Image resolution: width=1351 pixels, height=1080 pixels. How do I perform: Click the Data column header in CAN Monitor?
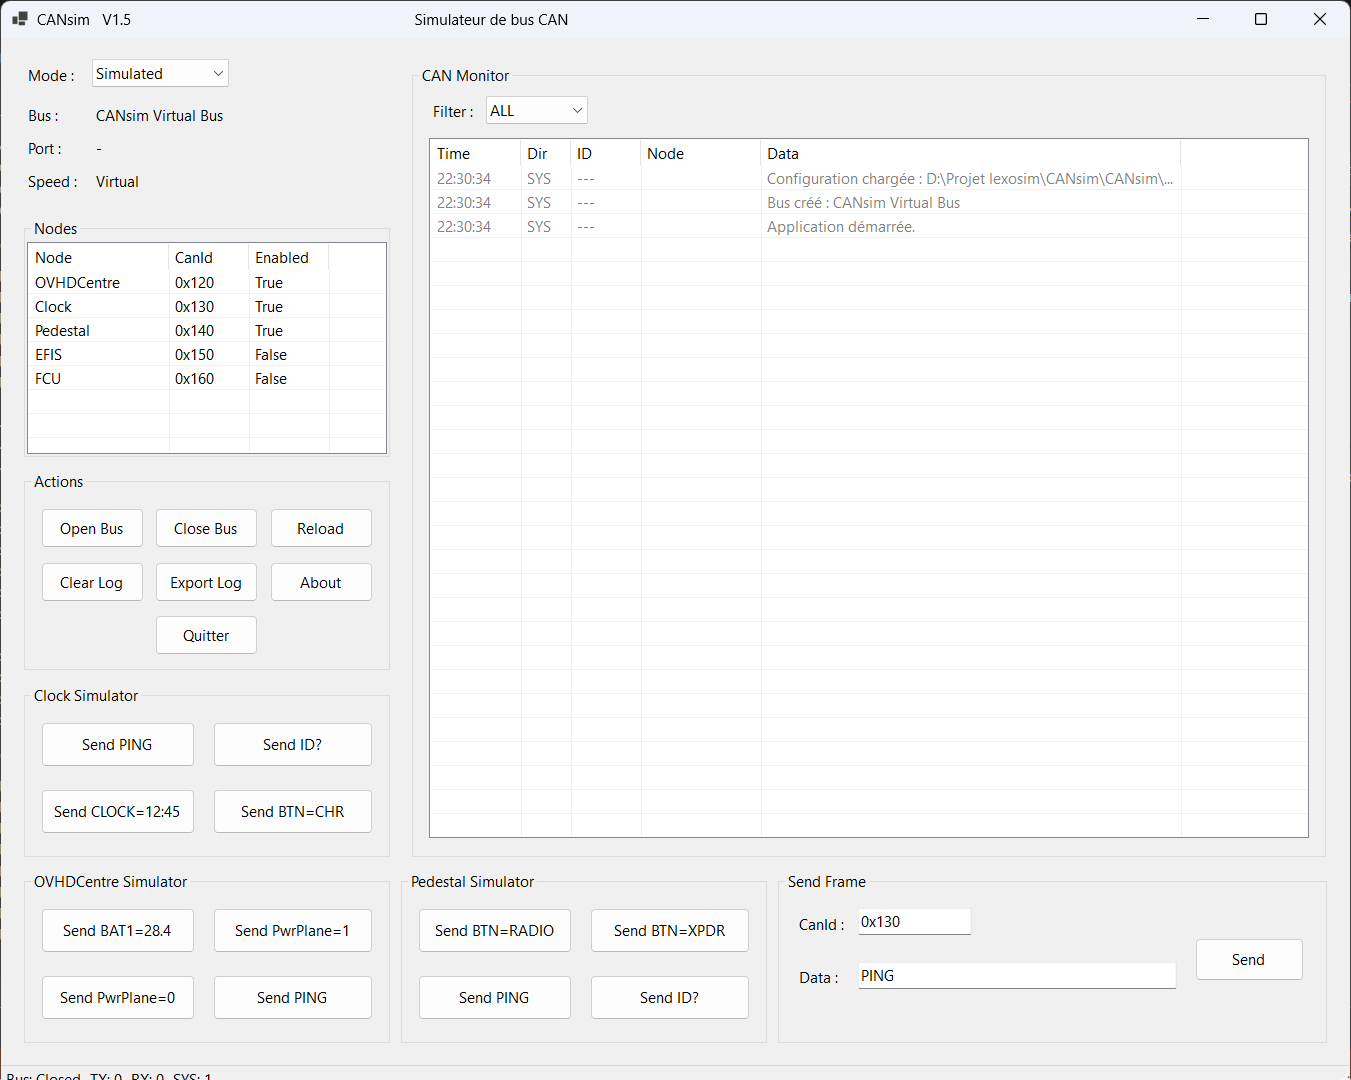783,154
